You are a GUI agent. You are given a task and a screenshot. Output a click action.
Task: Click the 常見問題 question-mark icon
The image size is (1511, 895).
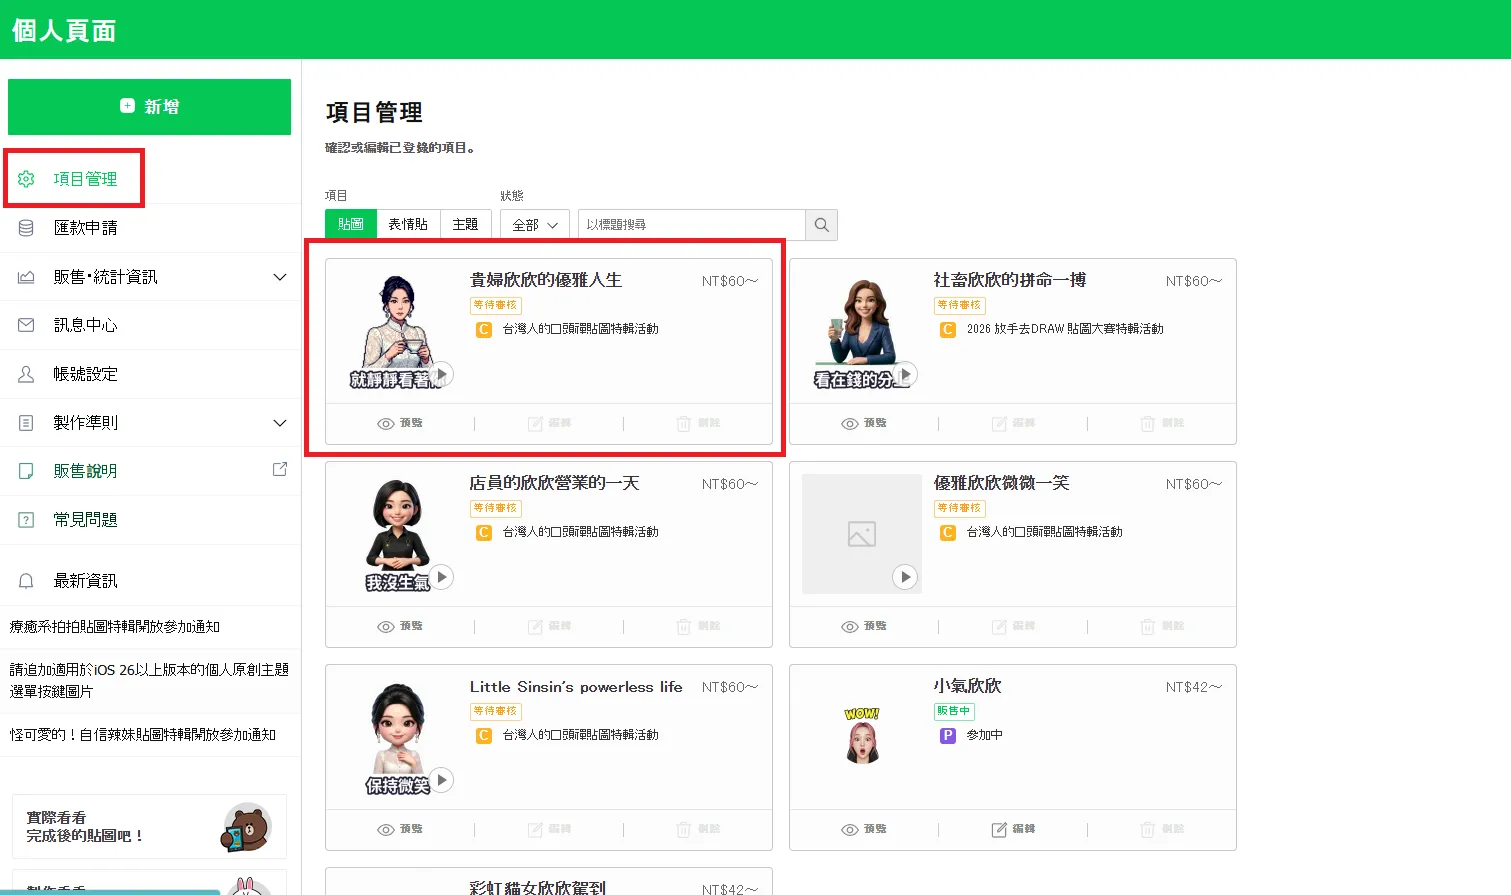point(26,520)
